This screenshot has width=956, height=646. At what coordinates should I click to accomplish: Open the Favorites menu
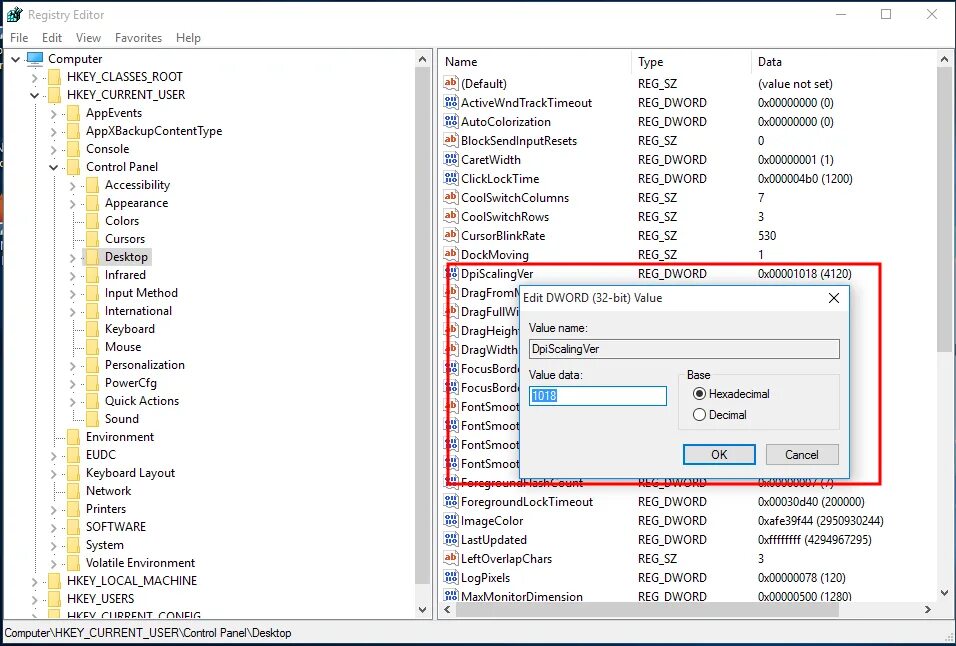coord(138,38)
